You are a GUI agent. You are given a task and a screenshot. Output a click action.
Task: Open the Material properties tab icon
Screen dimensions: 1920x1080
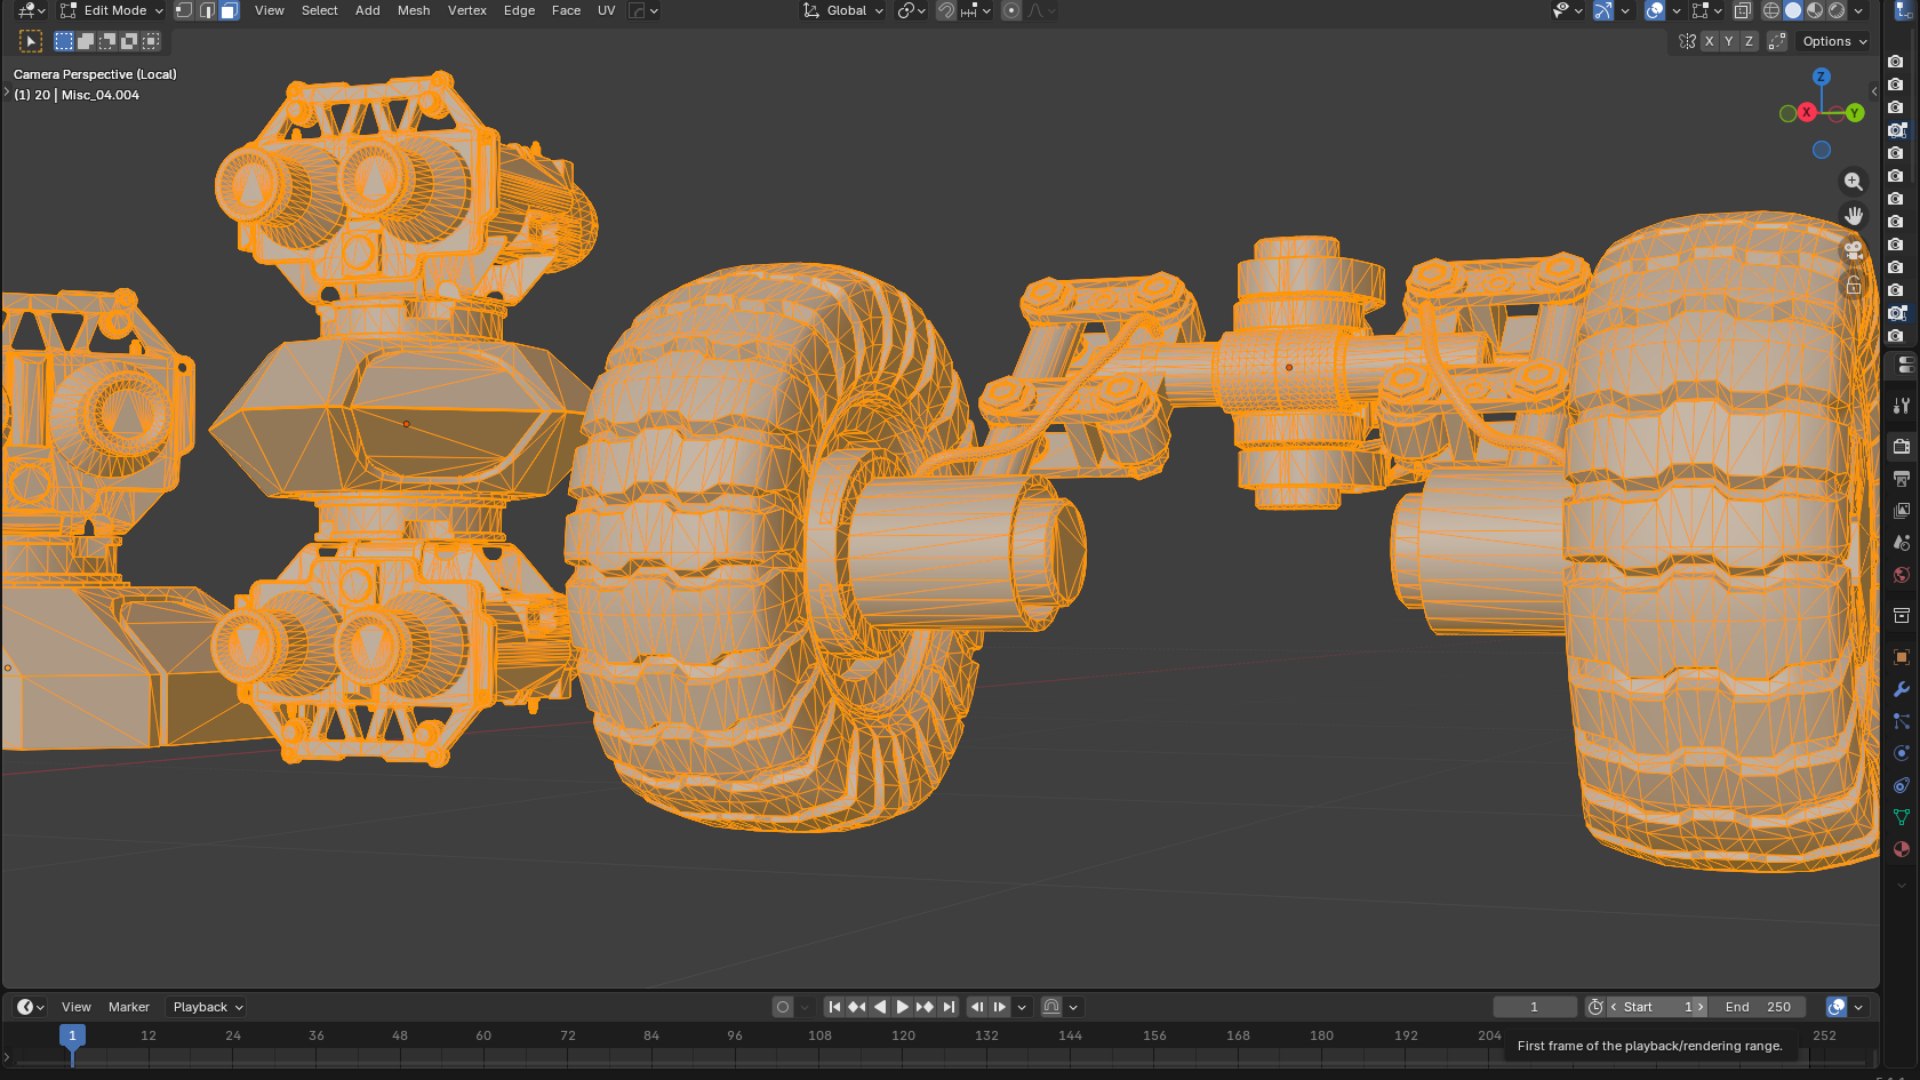[x=1901, y=849]
